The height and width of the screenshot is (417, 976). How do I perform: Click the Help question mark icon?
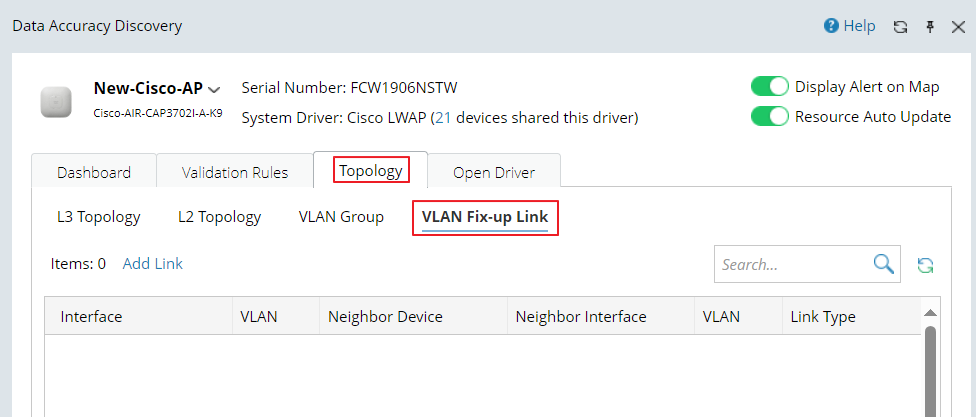[831, 26]
